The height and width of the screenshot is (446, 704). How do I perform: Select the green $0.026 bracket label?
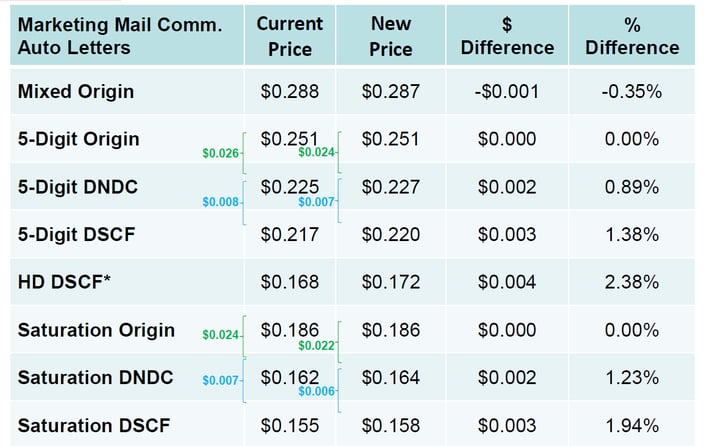[220, 153]
